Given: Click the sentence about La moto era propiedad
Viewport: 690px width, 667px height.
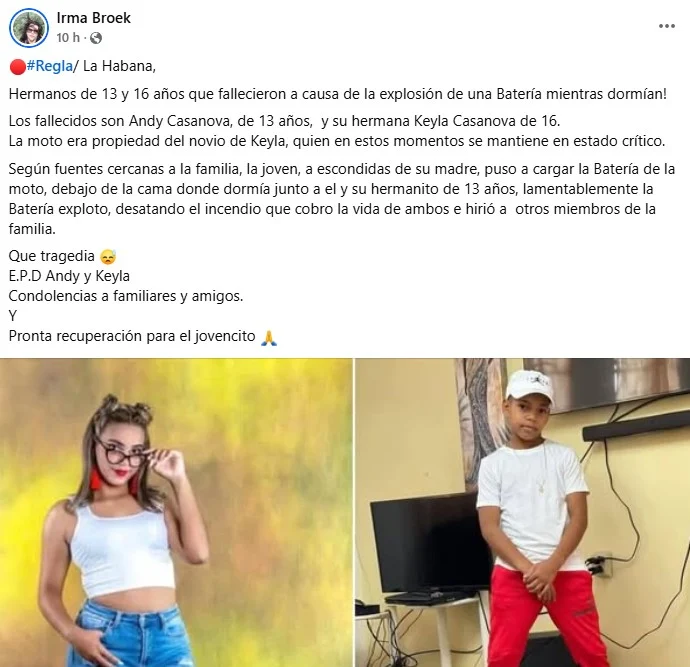Looking at the screenshot, I should [337, 141].
